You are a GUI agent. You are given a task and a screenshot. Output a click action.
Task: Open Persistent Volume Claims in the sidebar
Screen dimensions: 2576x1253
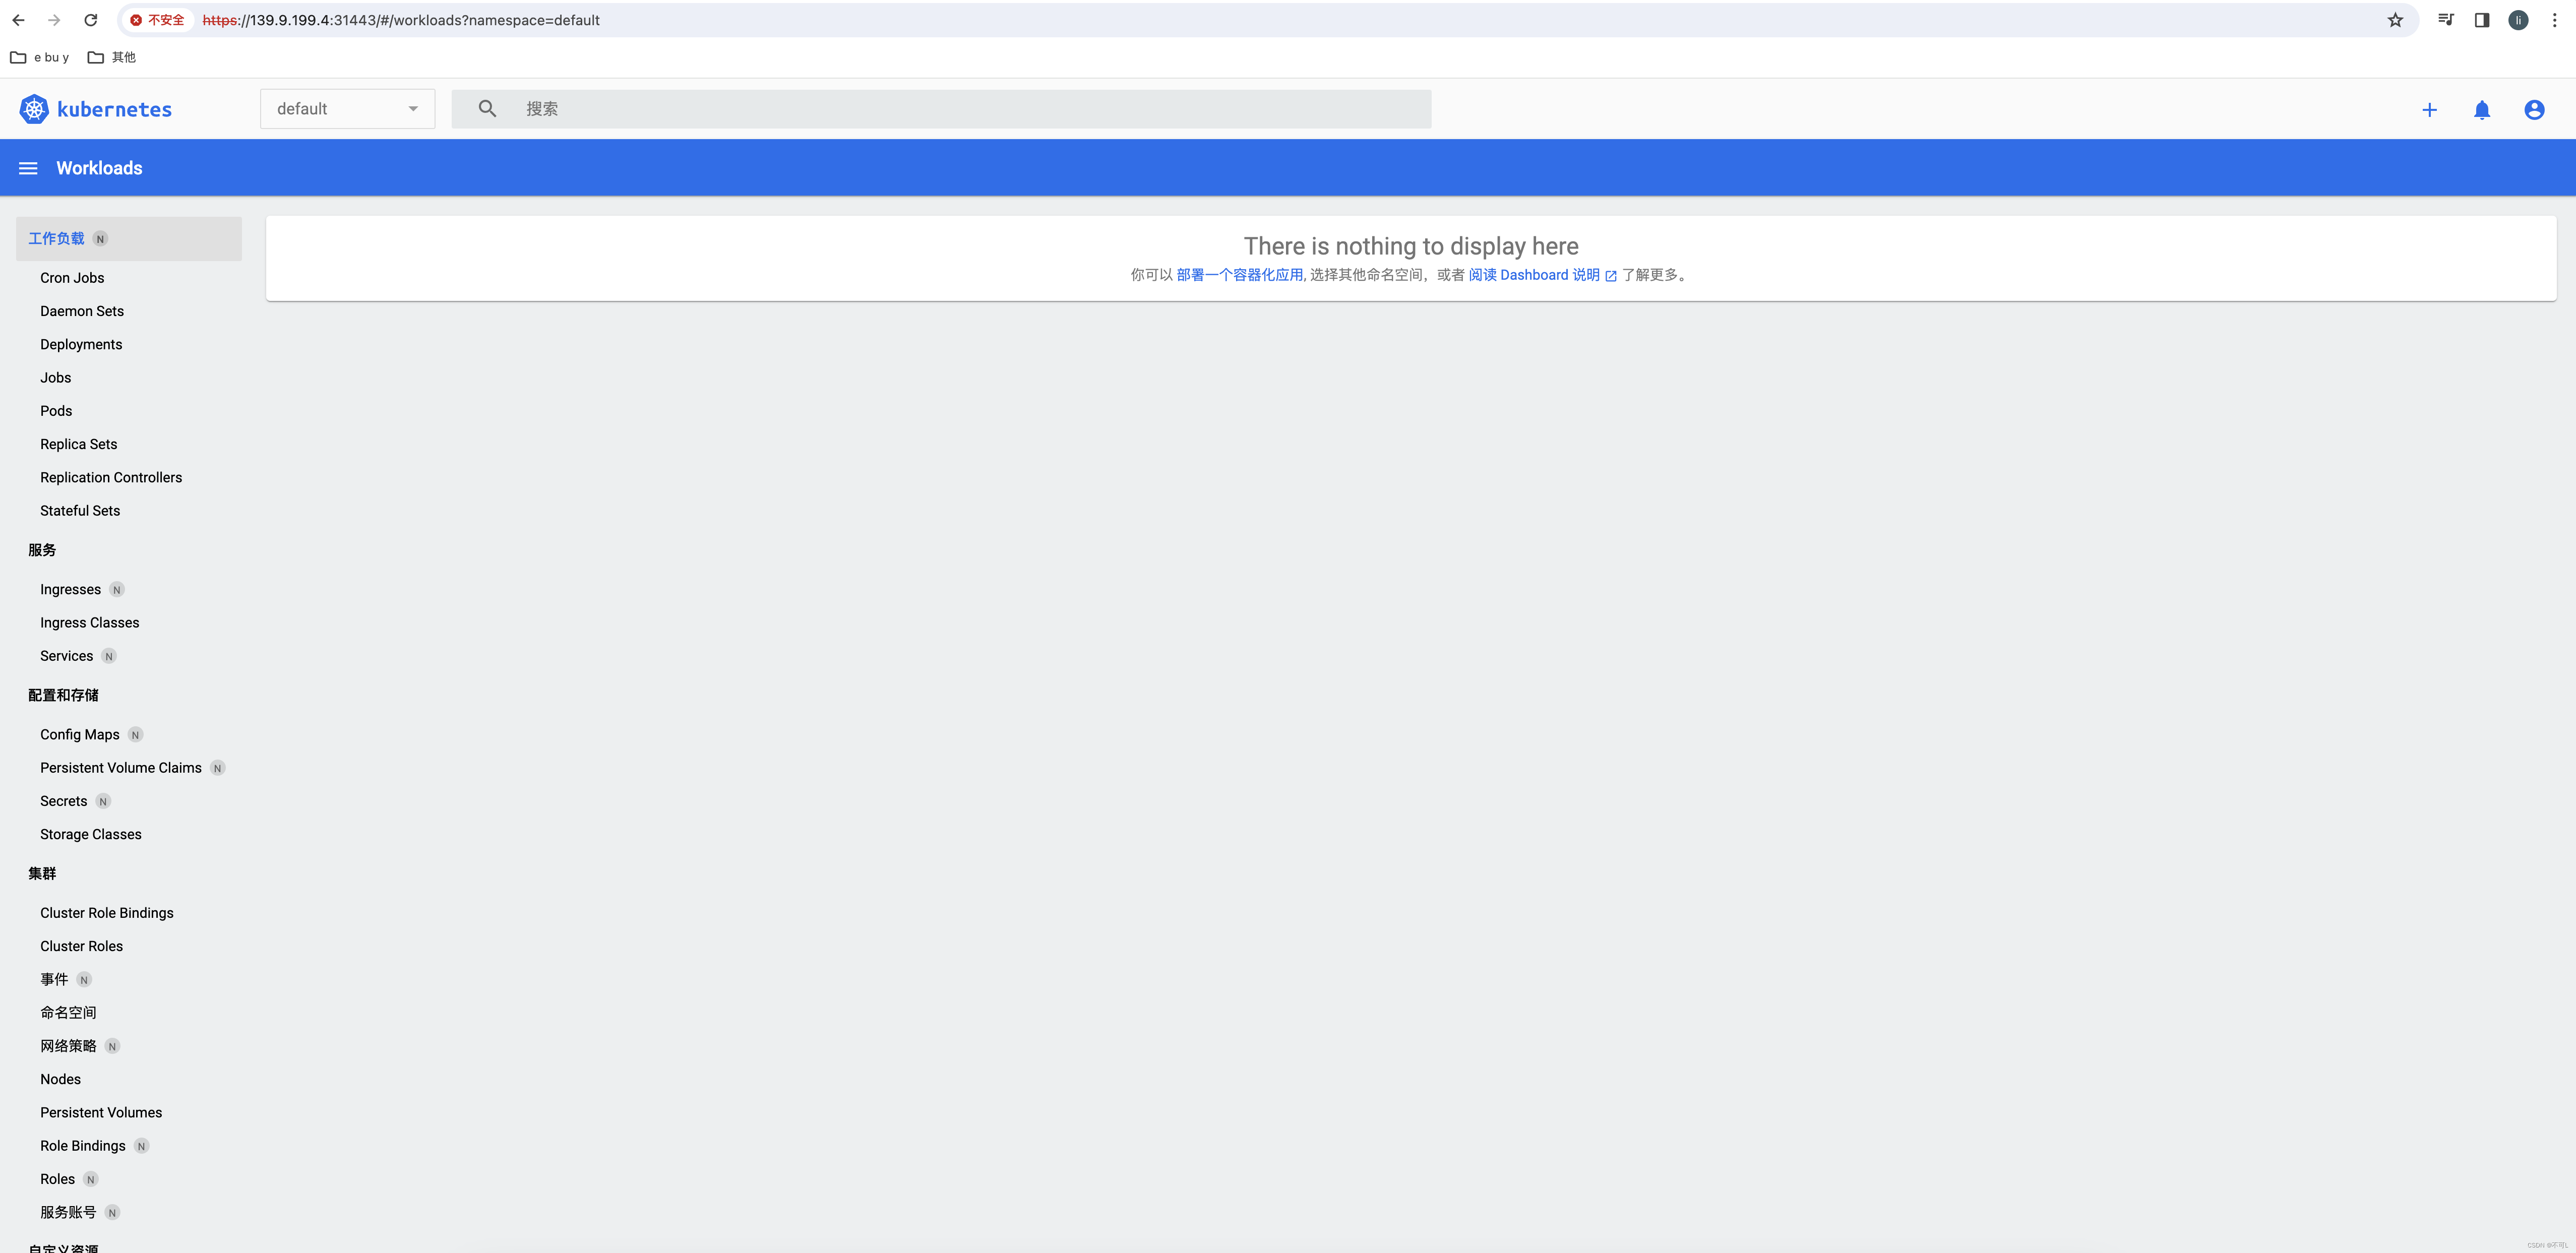[x=121, y=768]
